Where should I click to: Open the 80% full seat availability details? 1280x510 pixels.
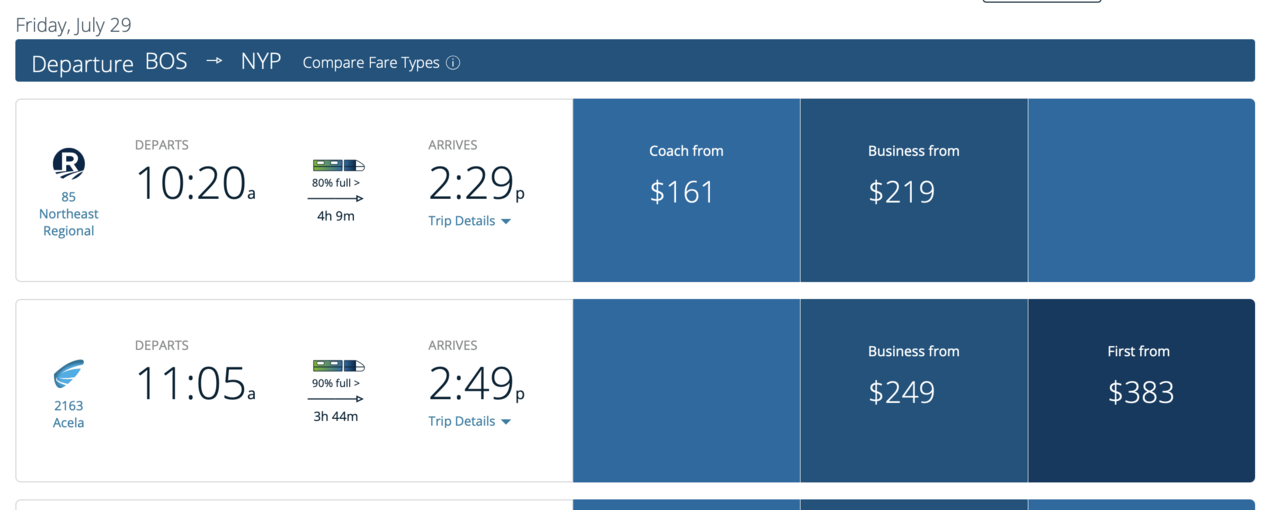pyautogui.click(x=336, y=183)
